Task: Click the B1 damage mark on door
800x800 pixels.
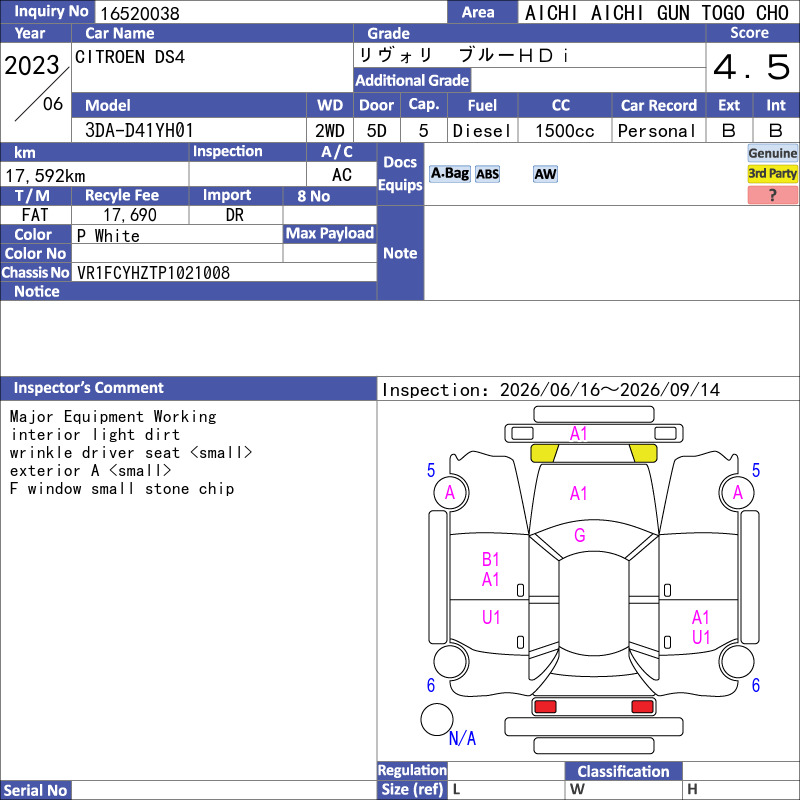Action: tap(490, 560)
